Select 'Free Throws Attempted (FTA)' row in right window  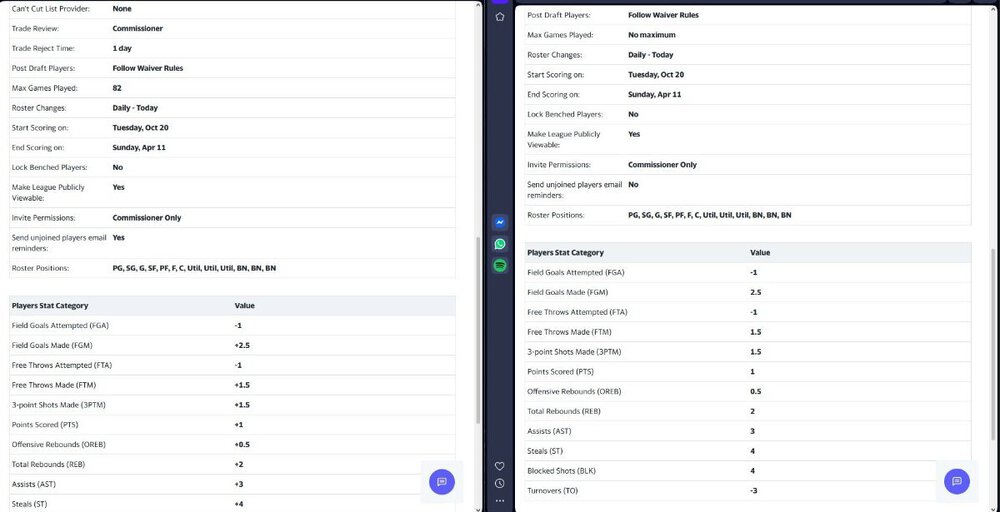tap(748, 312)
